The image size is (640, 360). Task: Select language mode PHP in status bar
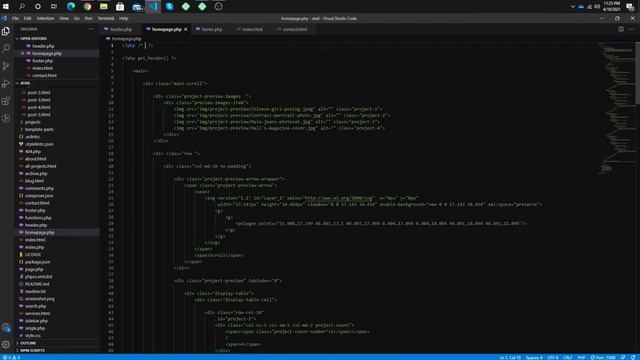[581, 357]
